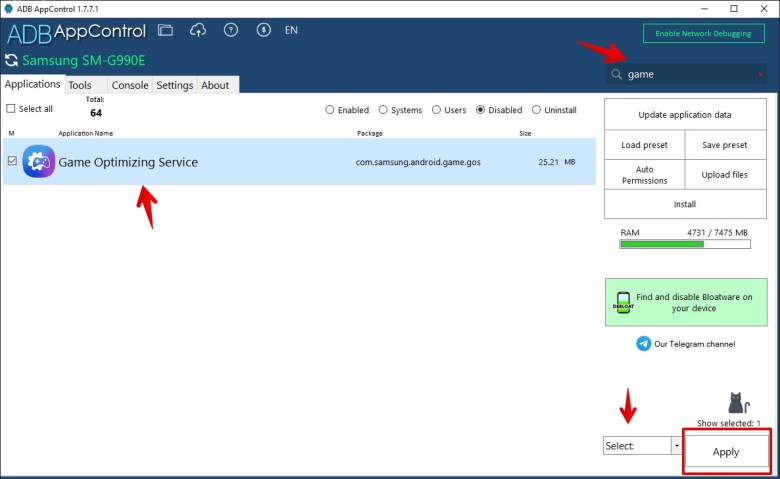
Task: Click the Samsung SM-G990E device name
Action: pyautogui.click(x=84, y=61)
